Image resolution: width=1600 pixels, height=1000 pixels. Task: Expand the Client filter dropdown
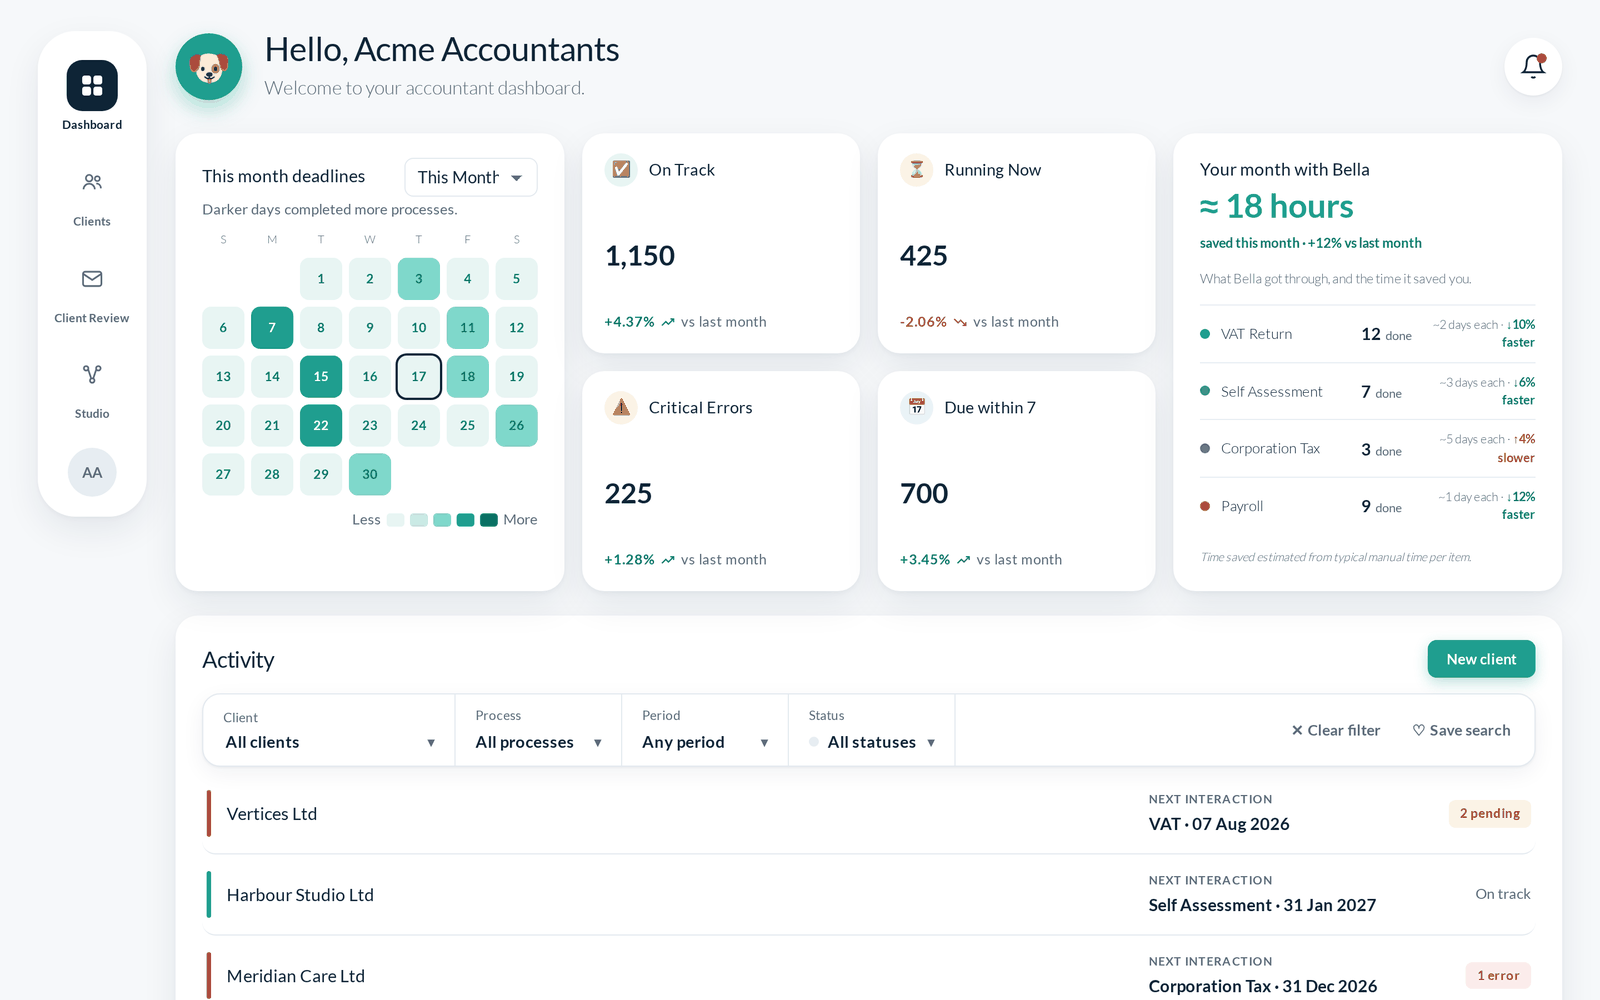329,731
